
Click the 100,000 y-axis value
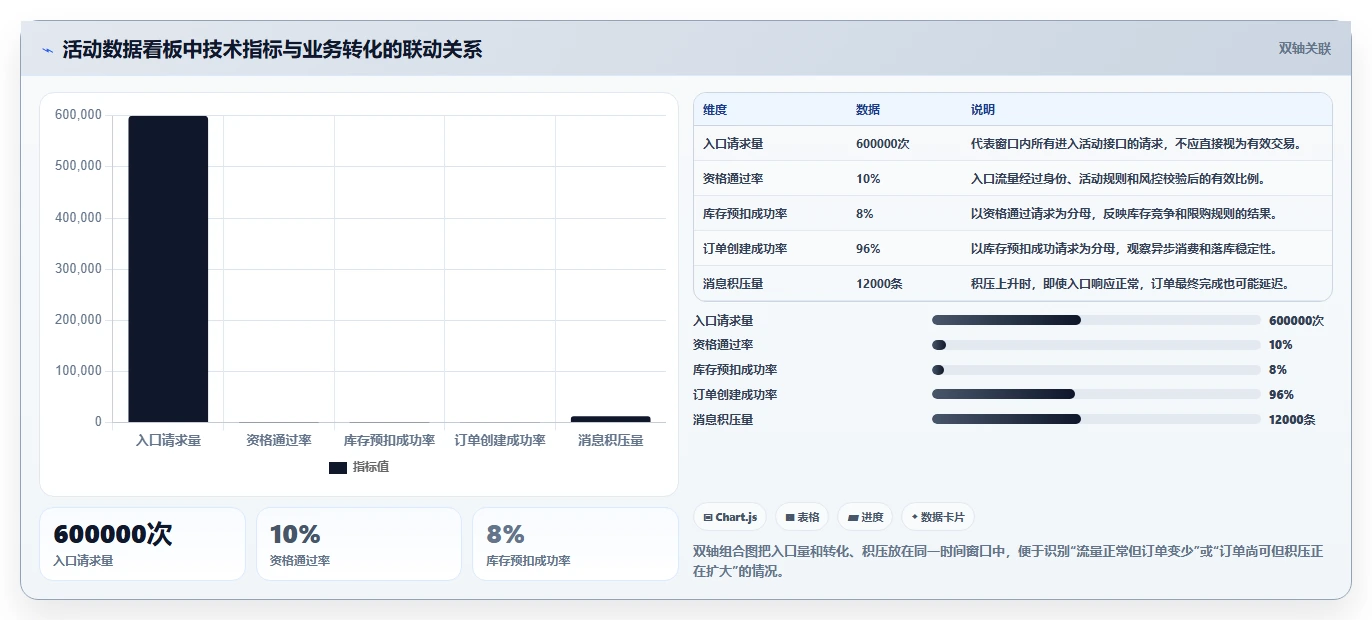(x=78, y=371)
